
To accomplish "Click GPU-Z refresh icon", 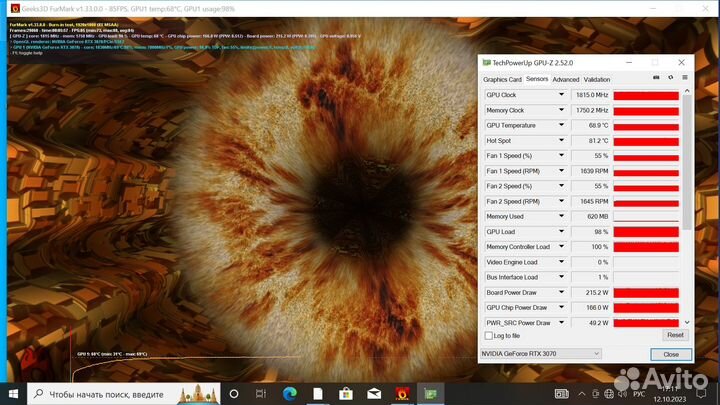I will 670,78.
